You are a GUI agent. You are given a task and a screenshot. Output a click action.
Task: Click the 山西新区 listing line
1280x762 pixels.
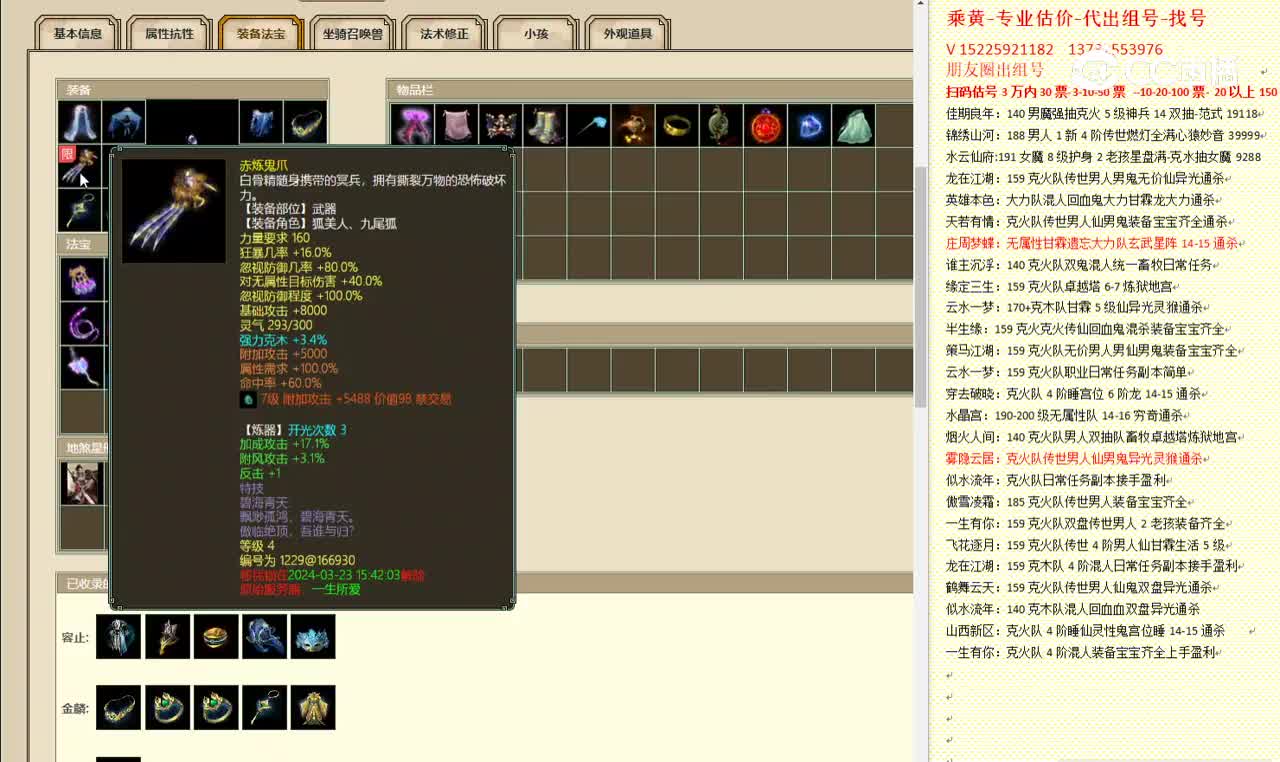click(1086, 631)
